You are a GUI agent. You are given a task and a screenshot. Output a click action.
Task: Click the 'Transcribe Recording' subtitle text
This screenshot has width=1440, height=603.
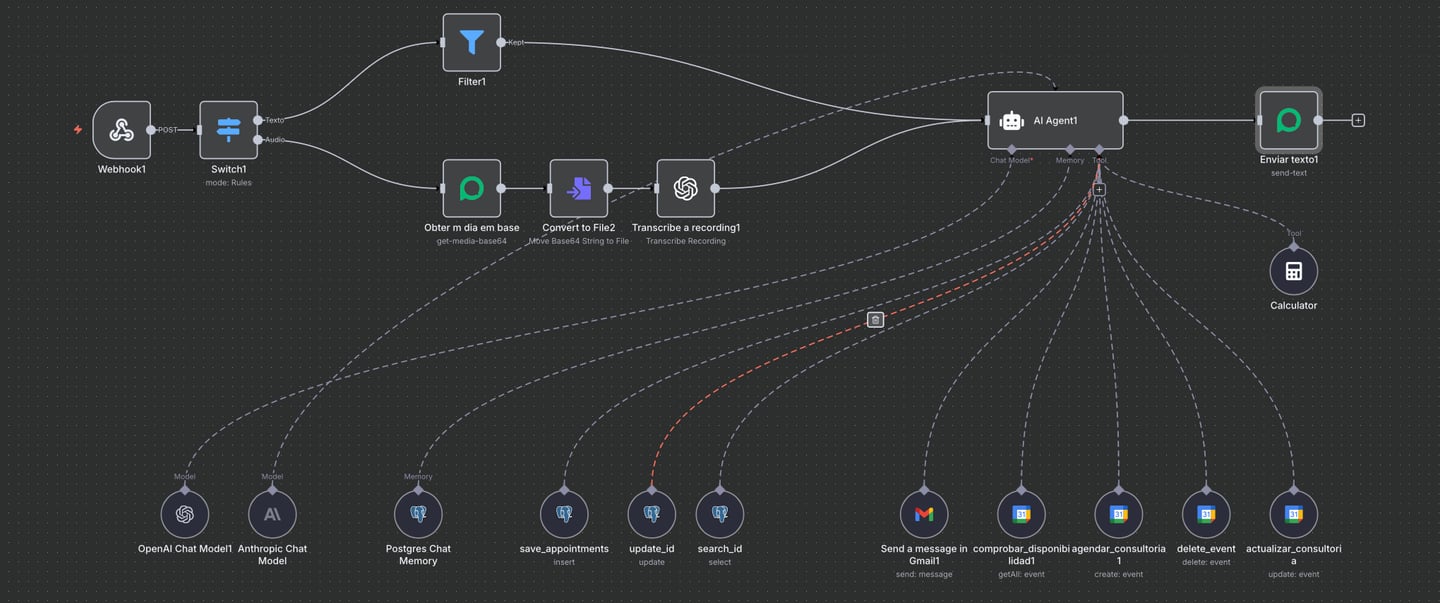[686, 241]
